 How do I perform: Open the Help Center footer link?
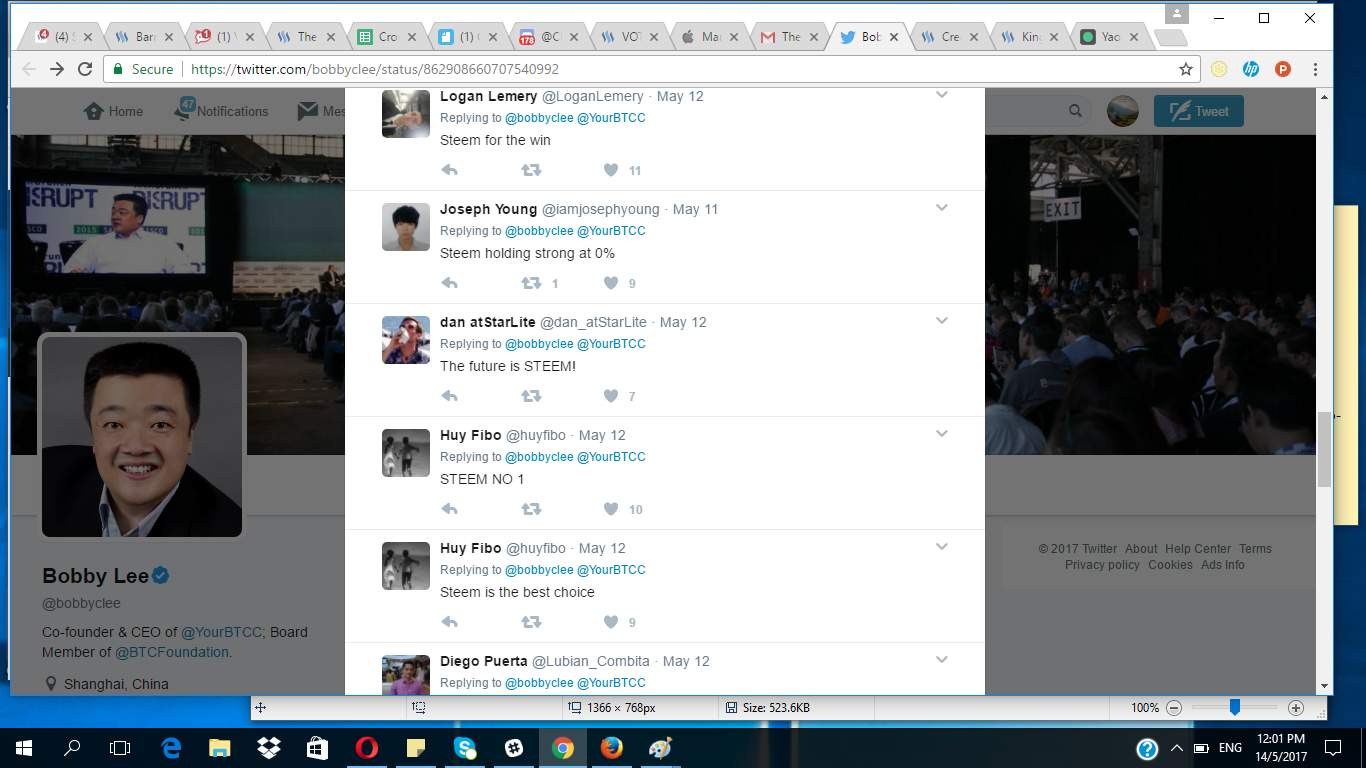point(1198,549)
